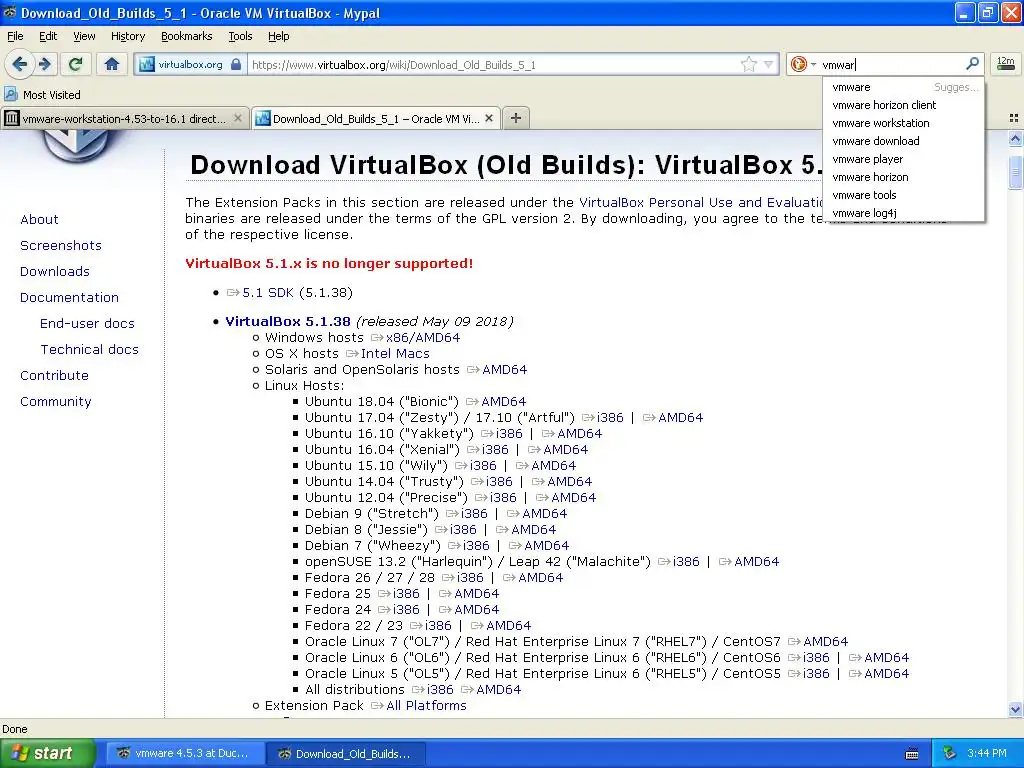Click the 12m toolbar indicator button

[1005, 63]
